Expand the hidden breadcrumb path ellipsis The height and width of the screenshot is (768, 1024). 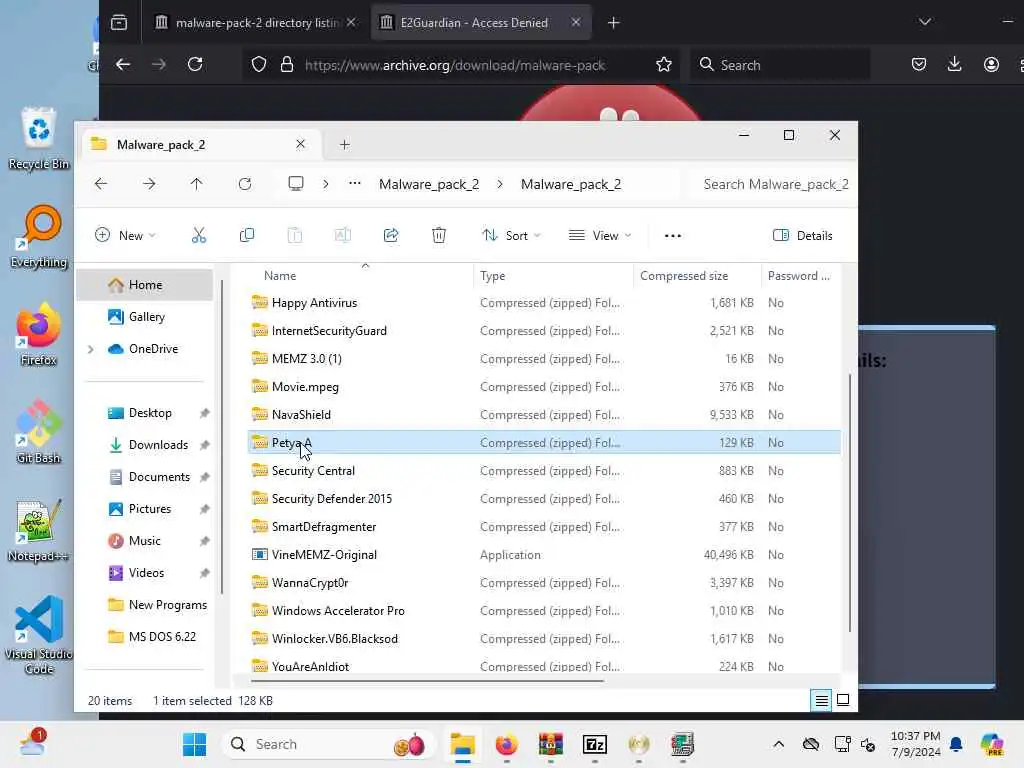point(355,184)
